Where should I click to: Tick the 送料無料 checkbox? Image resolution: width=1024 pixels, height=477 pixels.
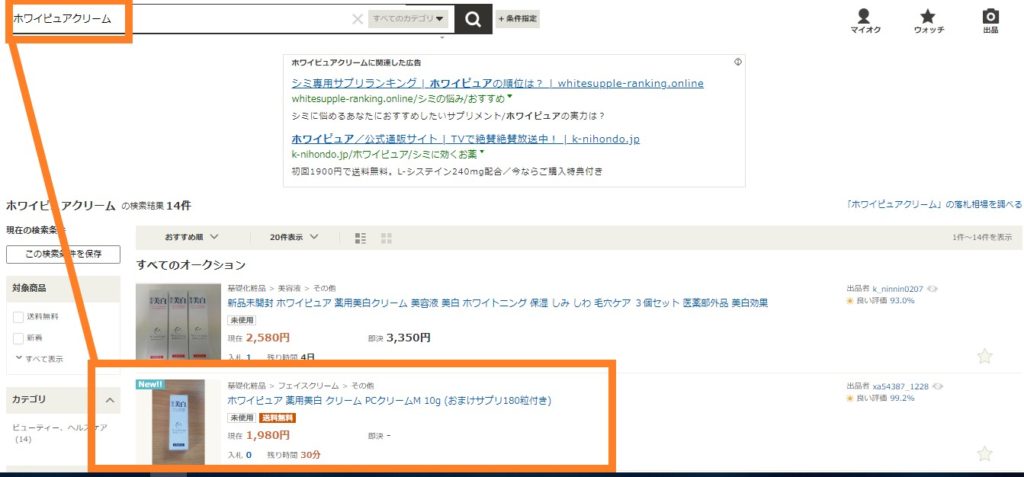pos(18,317)
